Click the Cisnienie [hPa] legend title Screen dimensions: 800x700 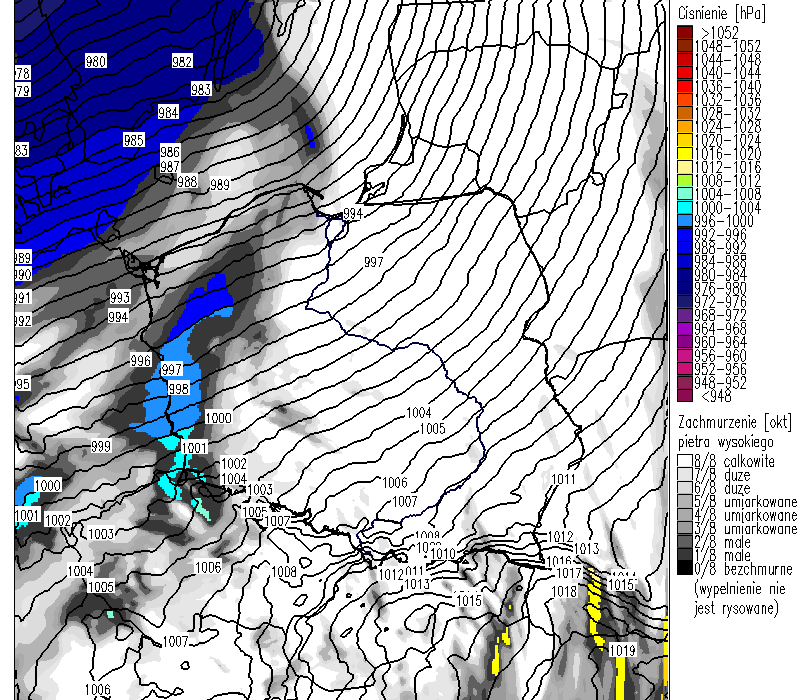[x=720, y=12]
